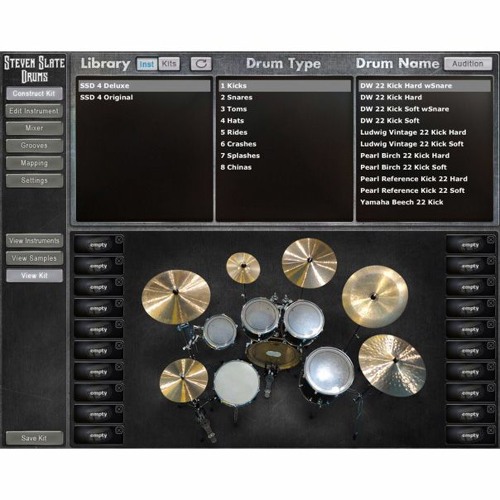Click the small splash cymbal at top of kit

[x=243, y=268]
